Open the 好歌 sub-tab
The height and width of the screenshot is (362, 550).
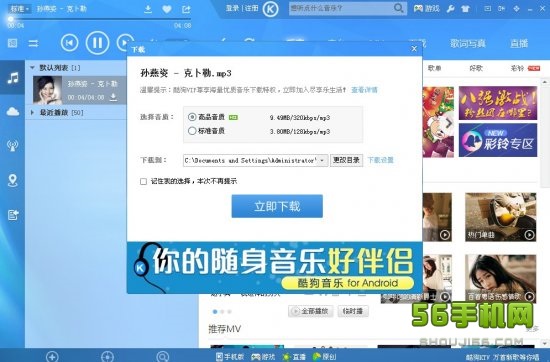[x=476, y=68]
